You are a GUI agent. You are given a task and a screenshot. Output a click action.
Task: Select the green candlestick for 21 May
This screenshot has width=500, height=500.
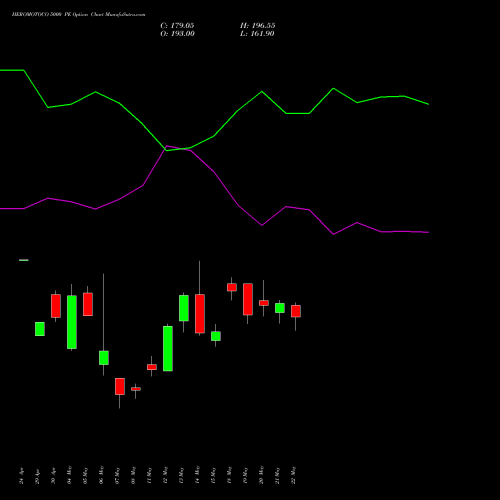(x=280, y=308)
